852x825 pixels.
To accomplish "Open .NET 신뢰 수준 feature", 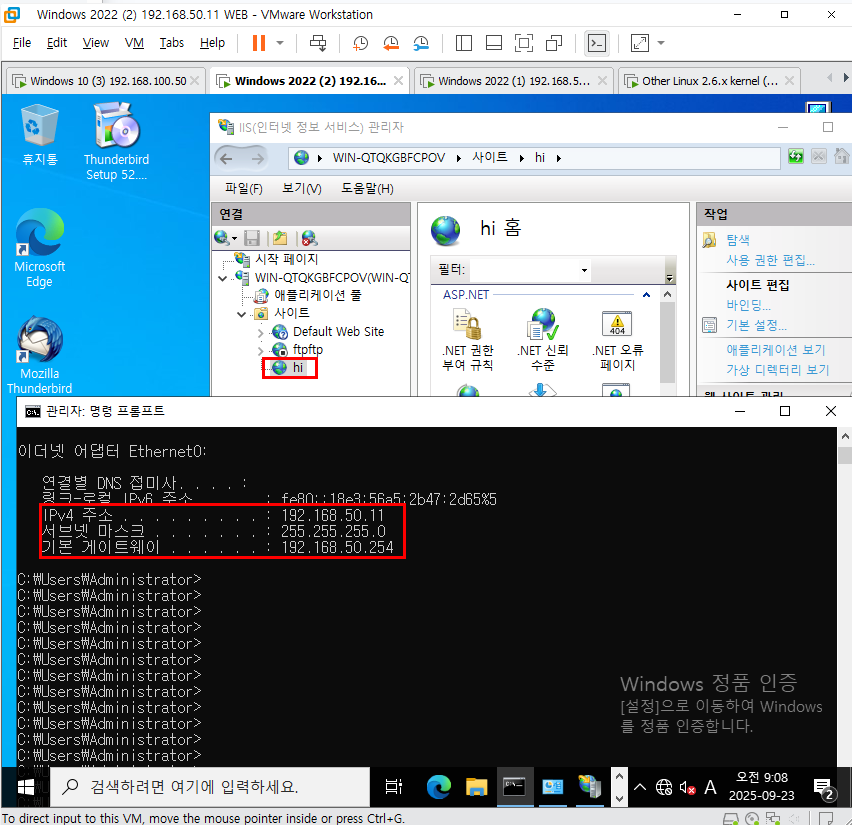I will 542,340.
